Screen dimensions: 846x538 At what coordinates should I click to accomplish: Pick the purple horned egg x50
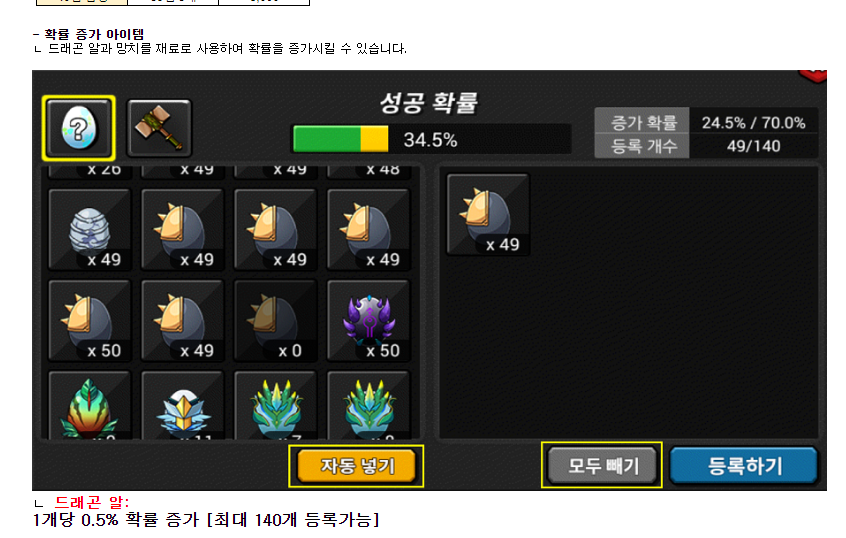(369, 321)
